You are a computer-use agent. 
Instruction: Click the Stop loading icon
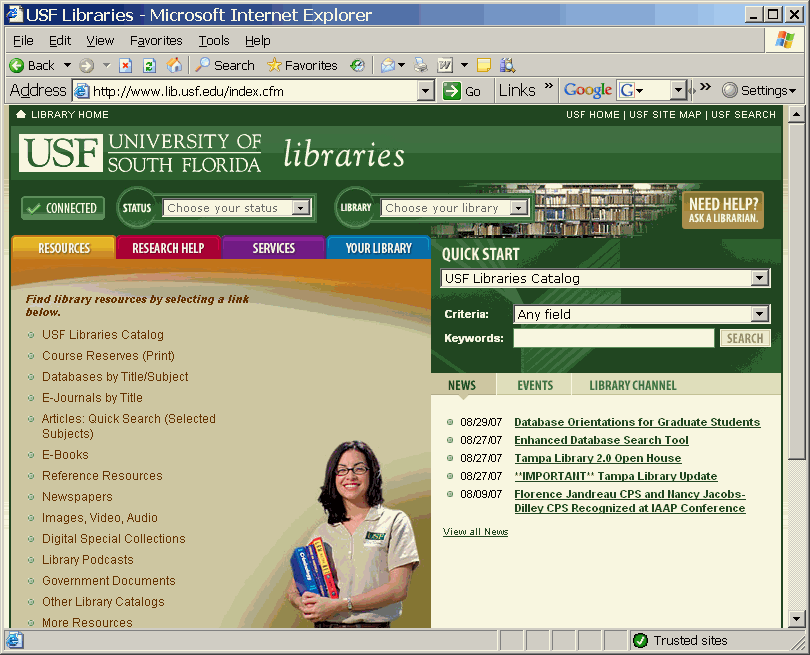125,65
